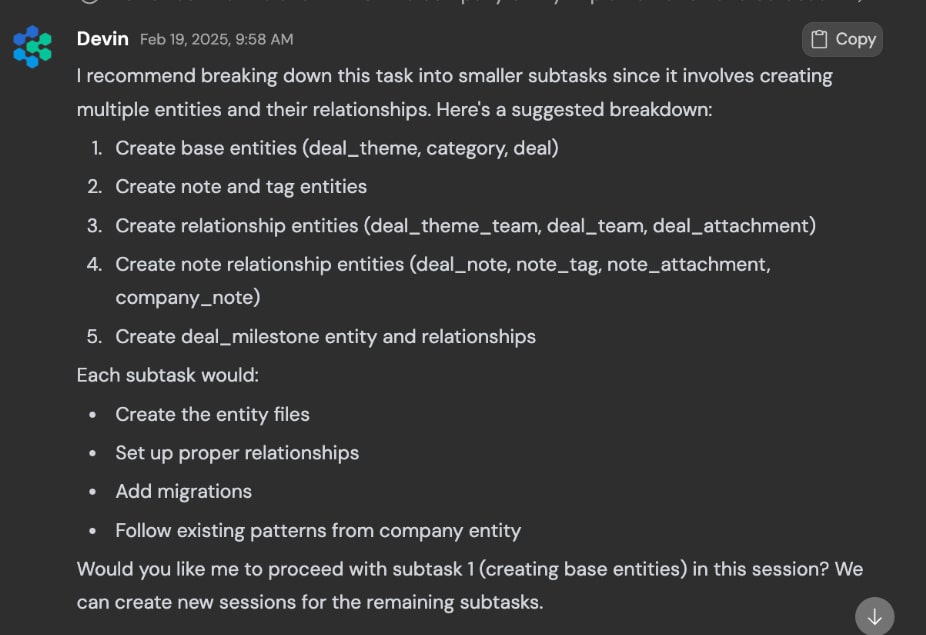Screen dimensions: 926x635
Task: Click step 4 "Create note relationship entities" line
Action: [442, 265]
